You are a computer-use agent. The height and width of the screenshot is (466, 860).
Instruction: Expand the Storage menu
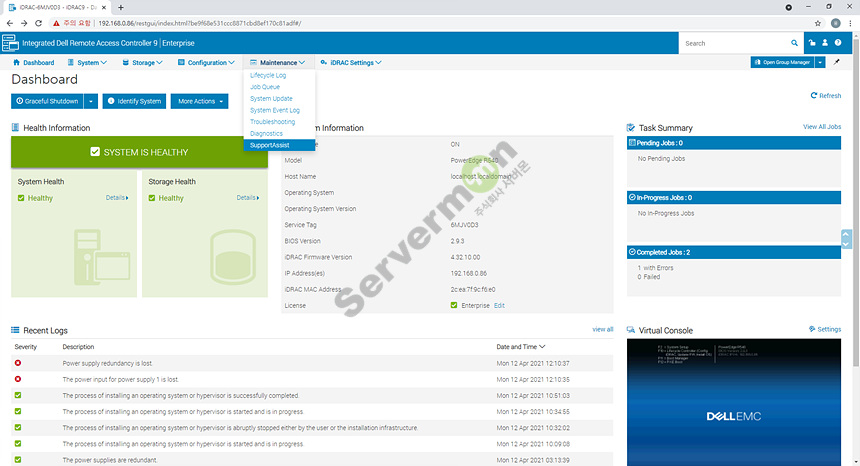(142, 62)
